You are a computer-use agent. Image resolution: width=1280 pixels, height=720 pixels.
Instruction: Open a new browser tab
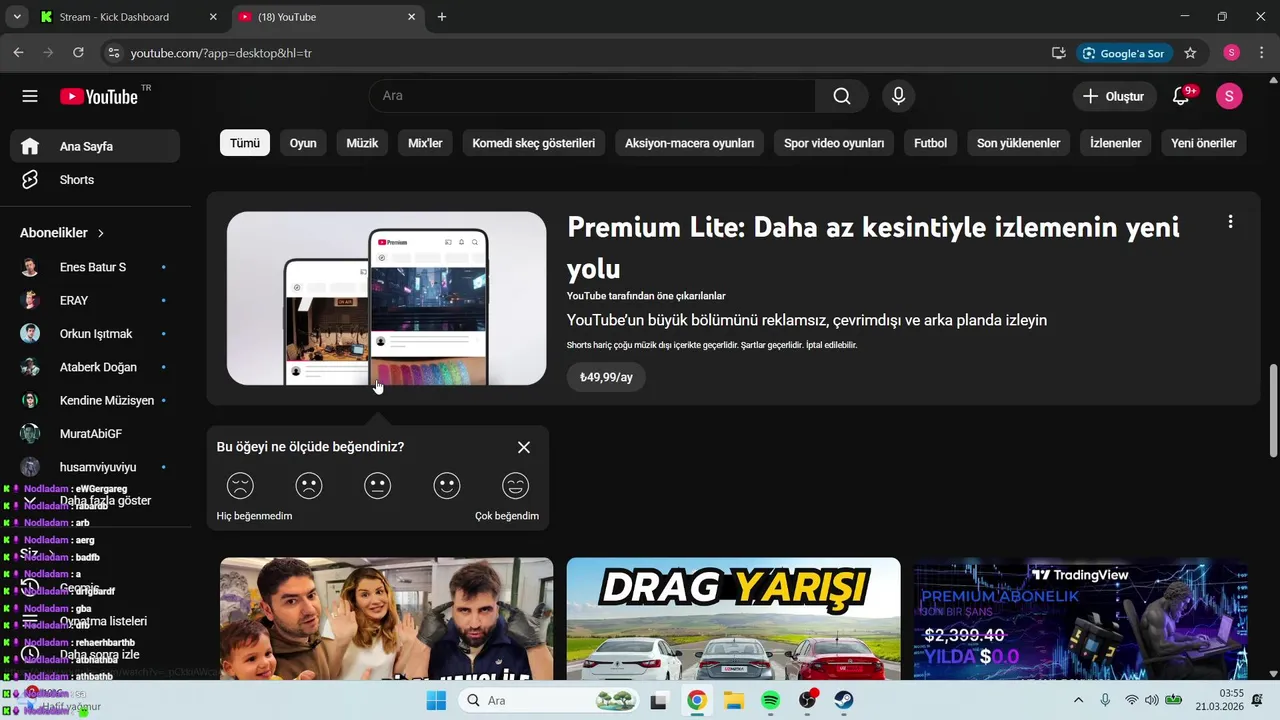click(442, 17)
